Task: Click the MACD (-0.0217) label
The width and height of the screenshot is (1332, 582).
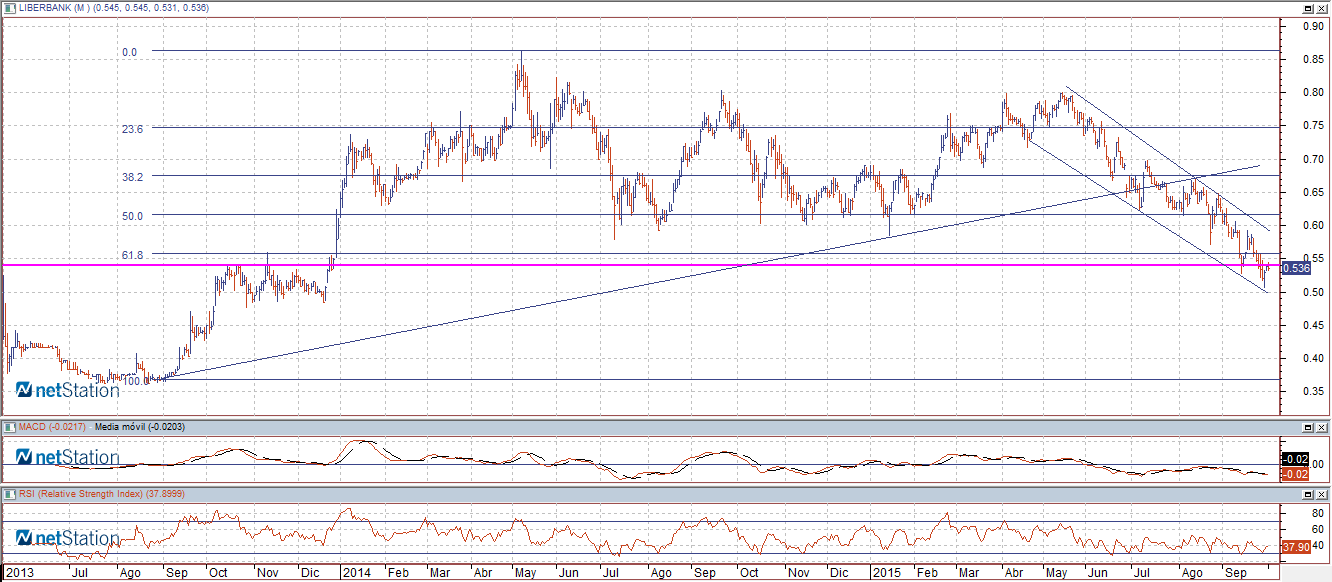Action: click(50, 427)
